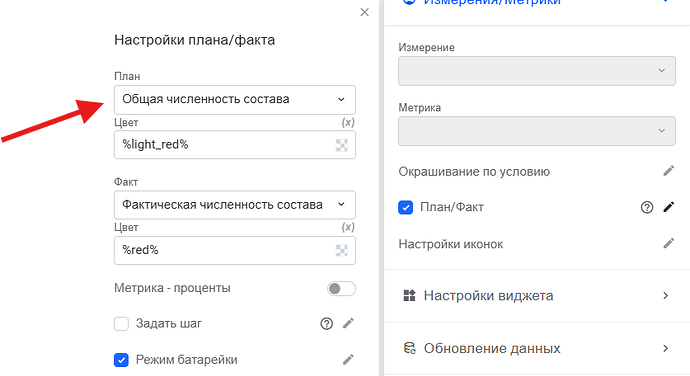Click the %red% color field
690x376 pixels.
point(235,250)
